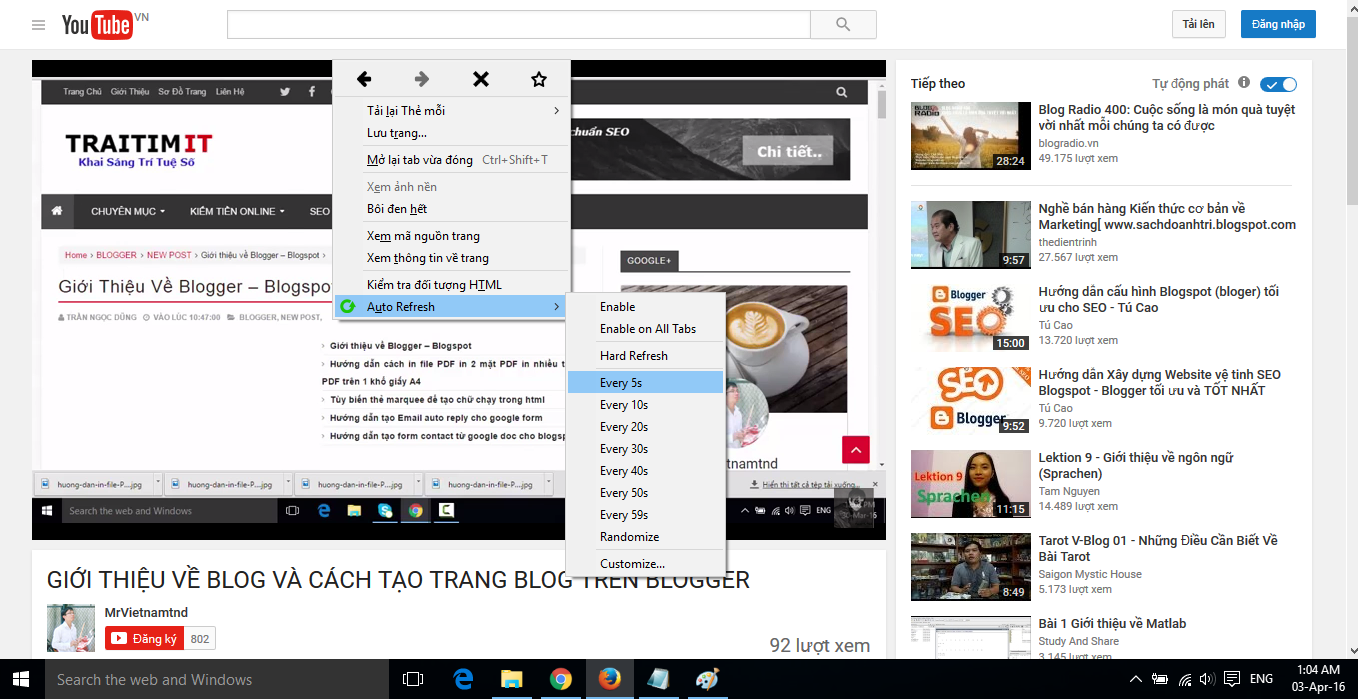Image resolution: width=1358 pixels, height=699 pixels.
Task: Open Task View in taskbar
Action: [412, 679]
